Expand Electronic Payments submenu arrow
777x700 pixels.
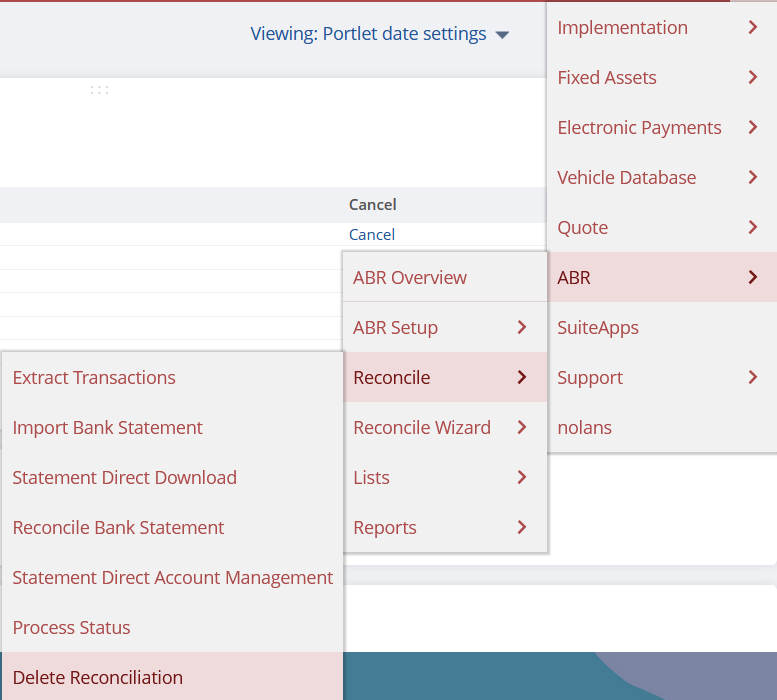click(x=752, y=127)
